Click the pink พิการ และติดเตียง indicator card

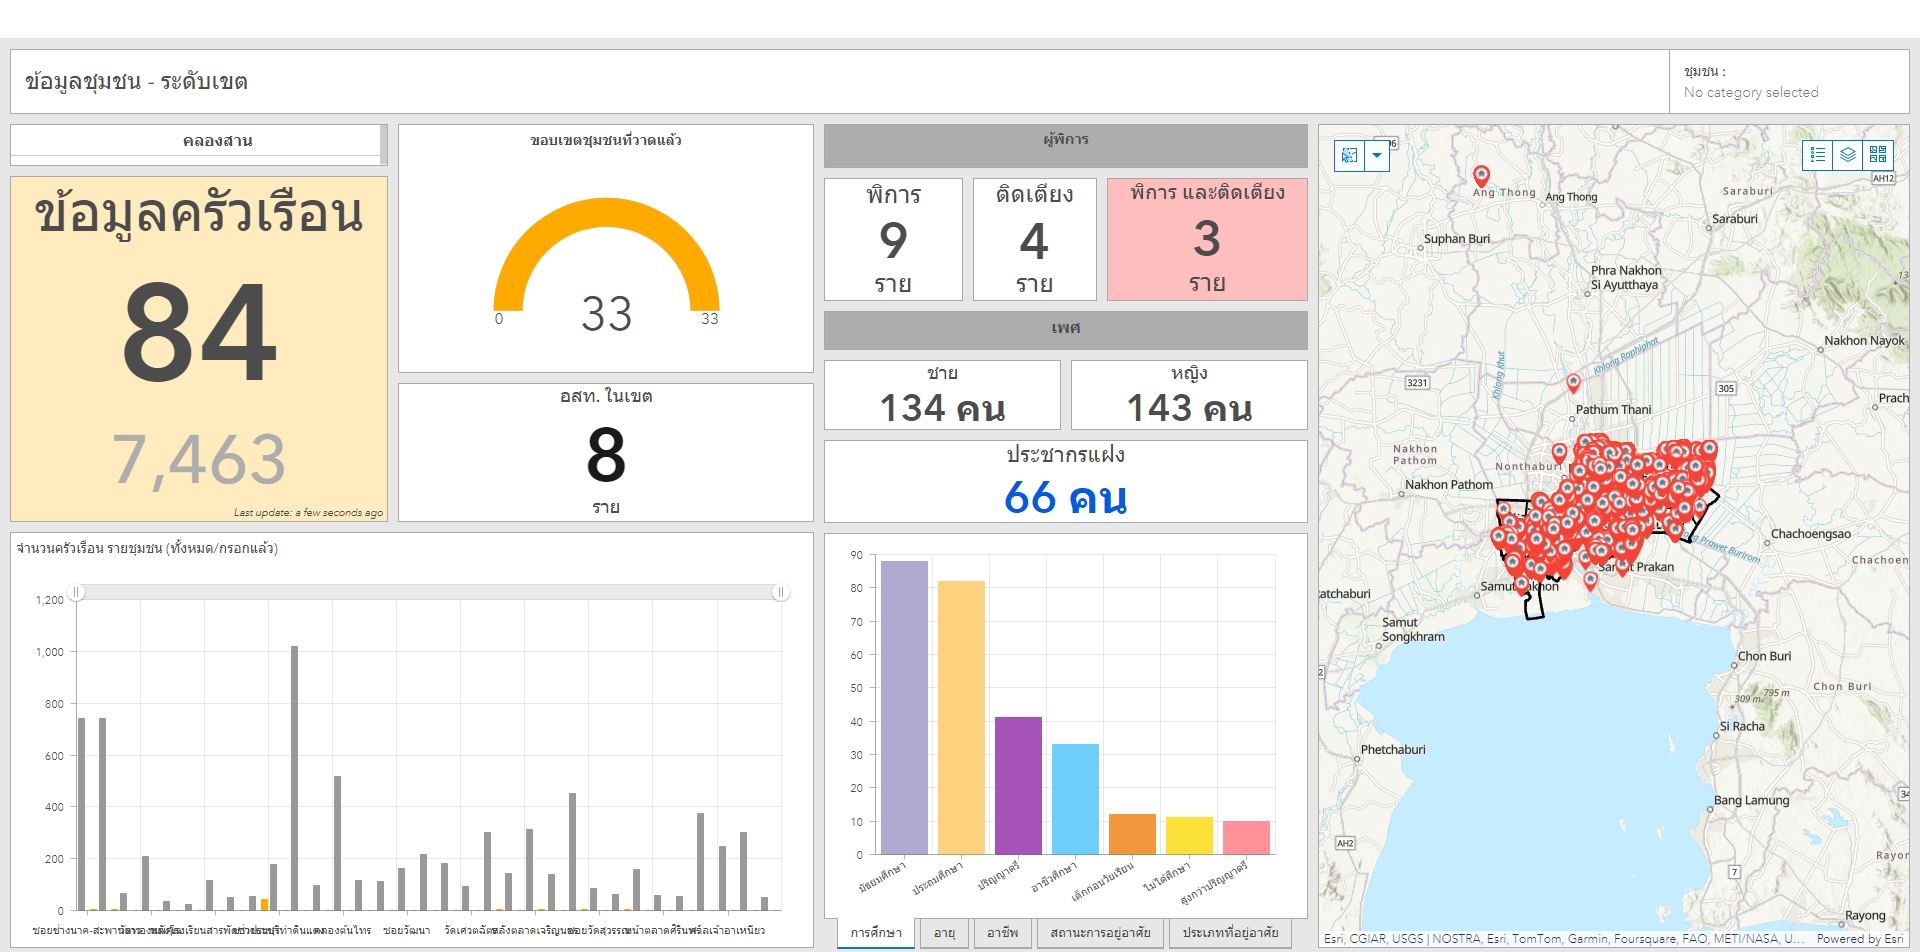tap(1207, 239)
